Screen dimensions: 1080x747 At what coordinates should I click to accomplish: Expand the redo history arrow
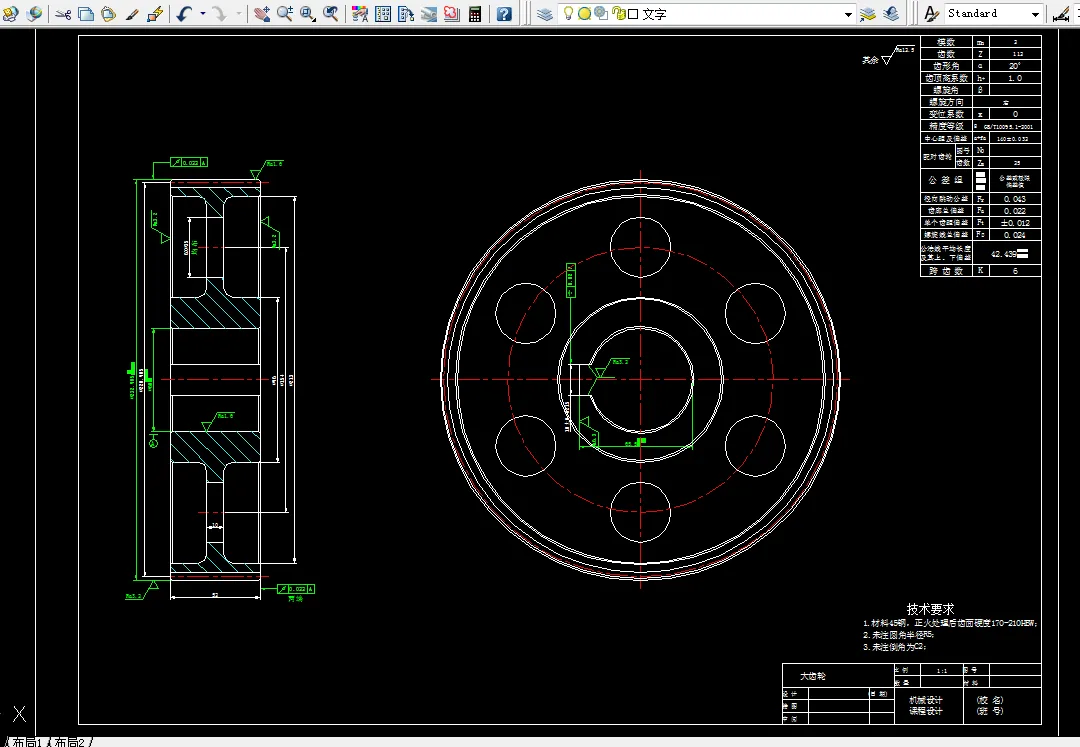(x=238, y=14)
